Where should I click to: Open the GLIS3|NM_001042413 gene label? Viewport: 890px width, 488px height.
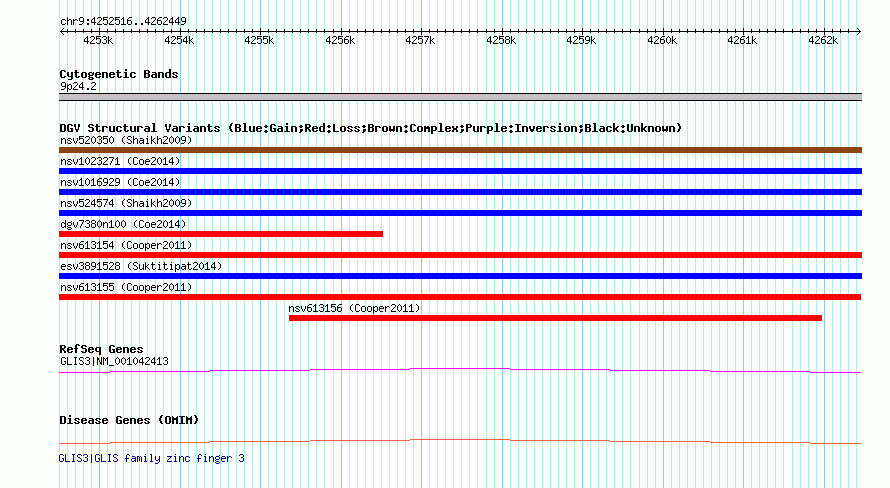(114, 361)
